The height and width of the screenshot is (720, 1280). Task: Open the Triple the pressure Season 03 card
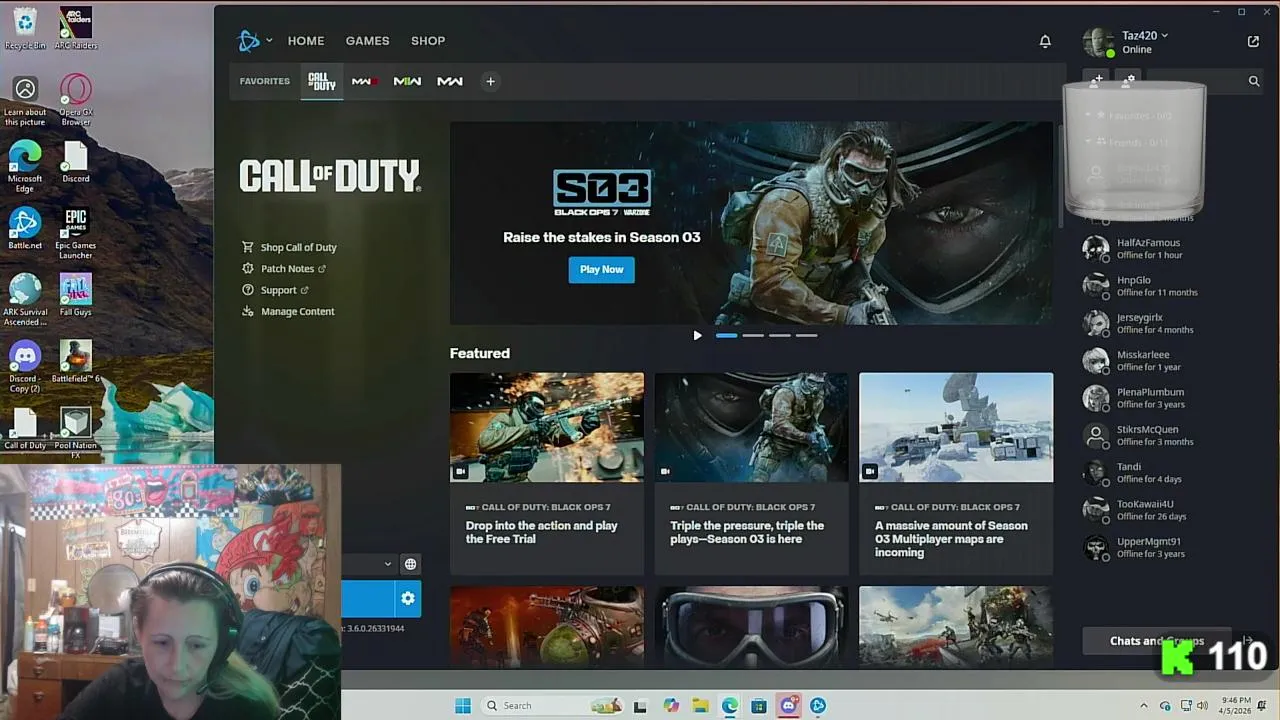point(751,474)
